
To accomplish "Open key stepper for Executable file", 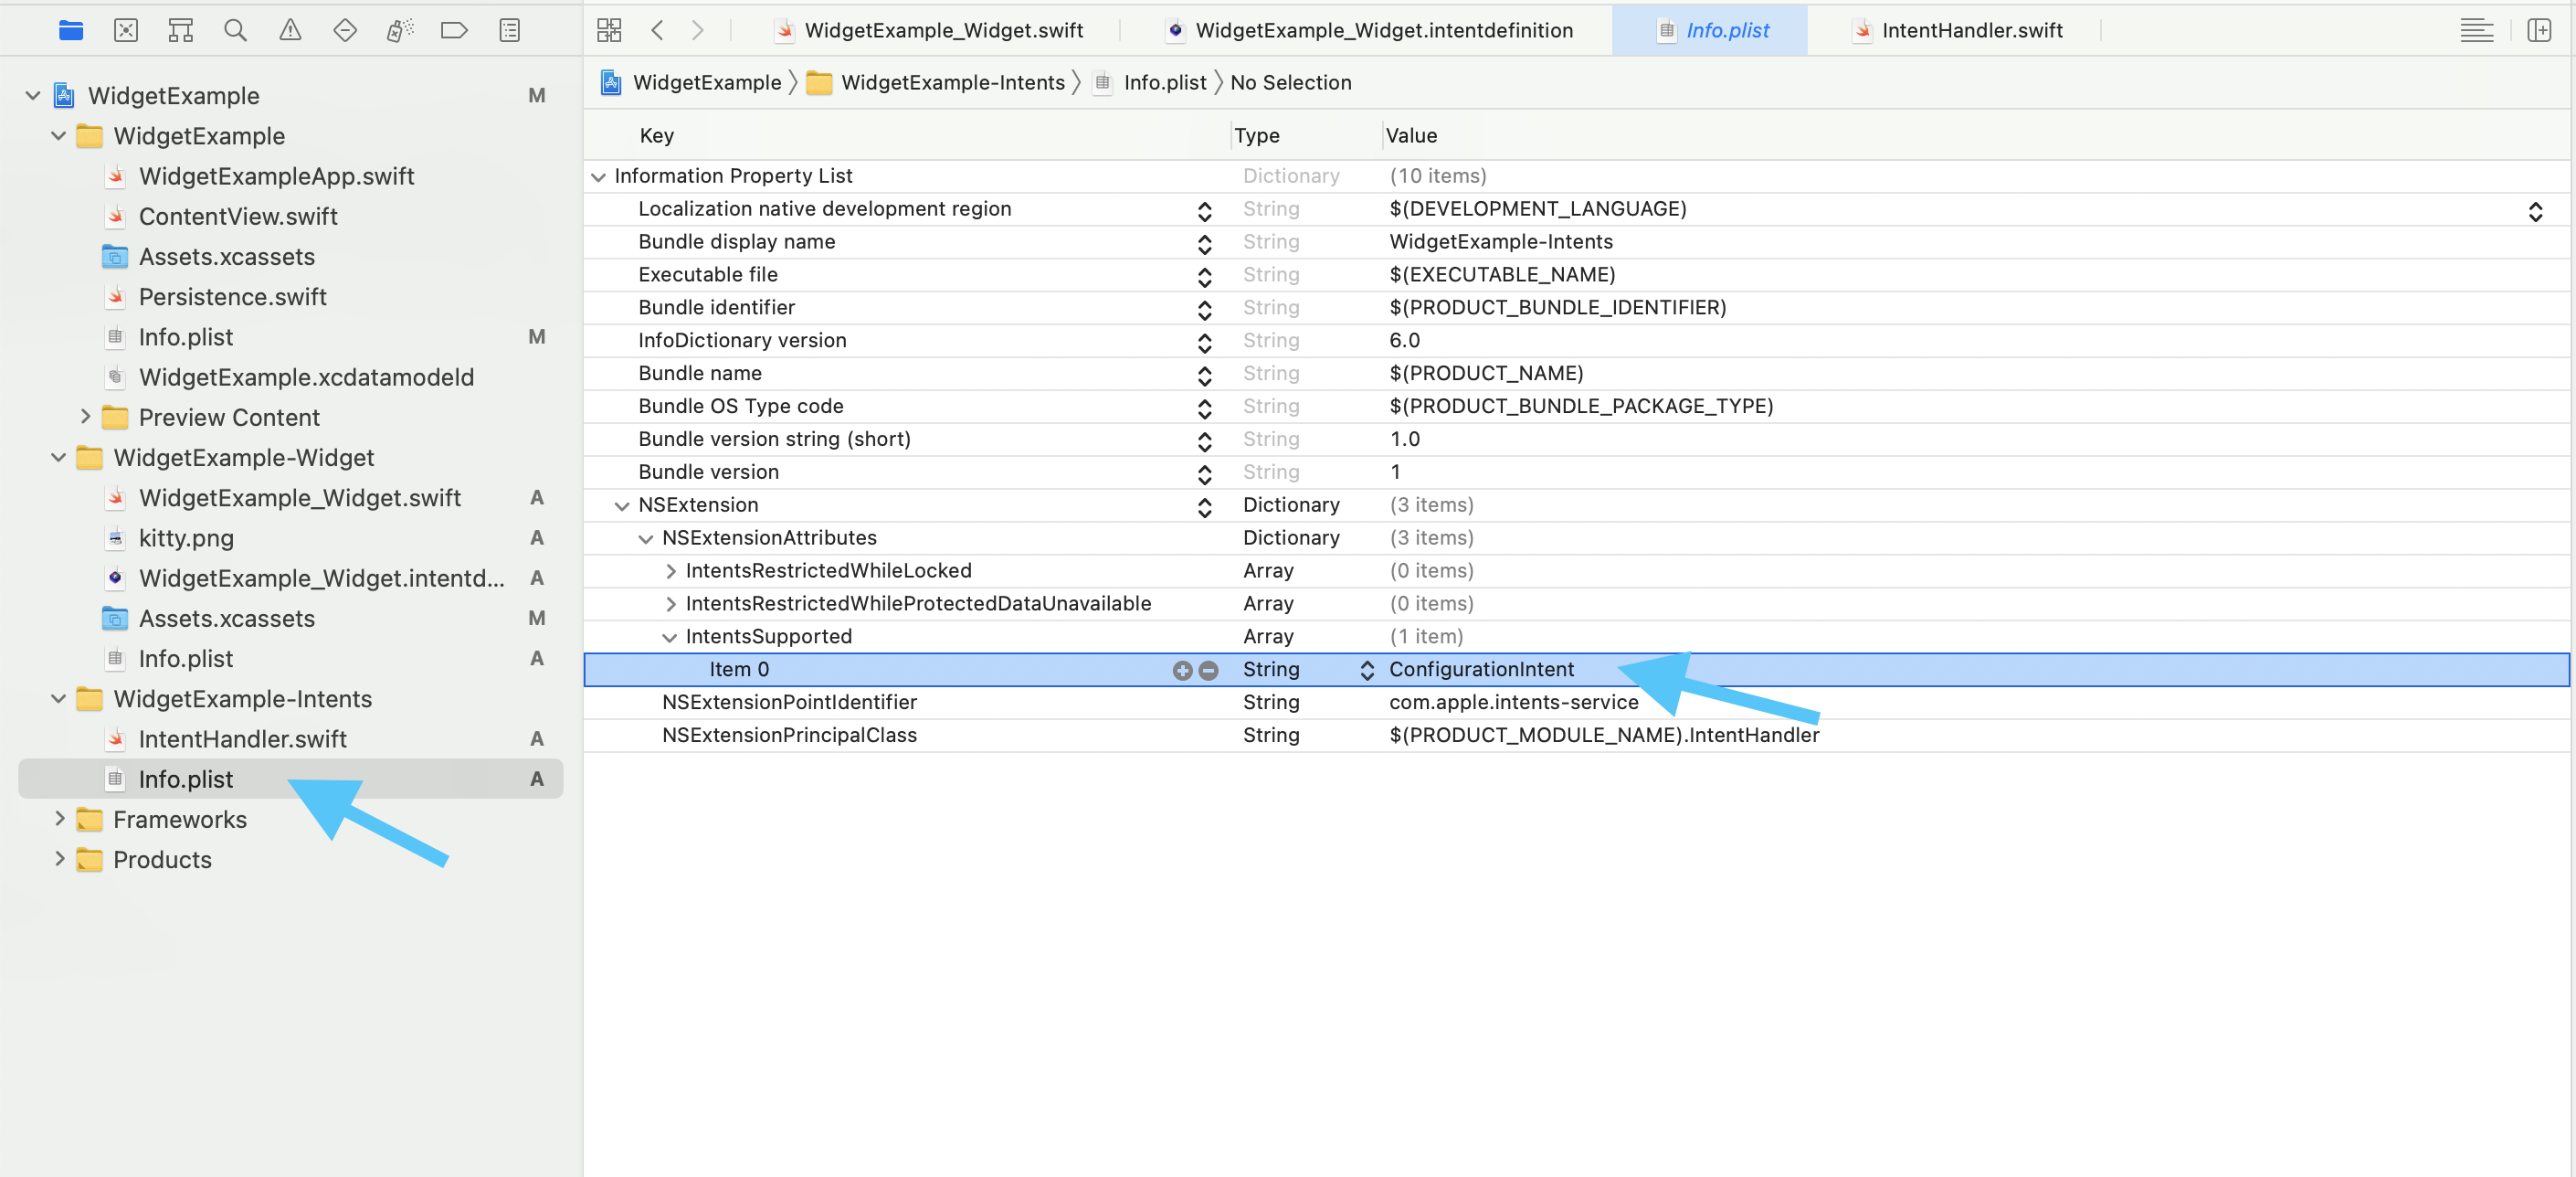I will [x=1204, y=276].
